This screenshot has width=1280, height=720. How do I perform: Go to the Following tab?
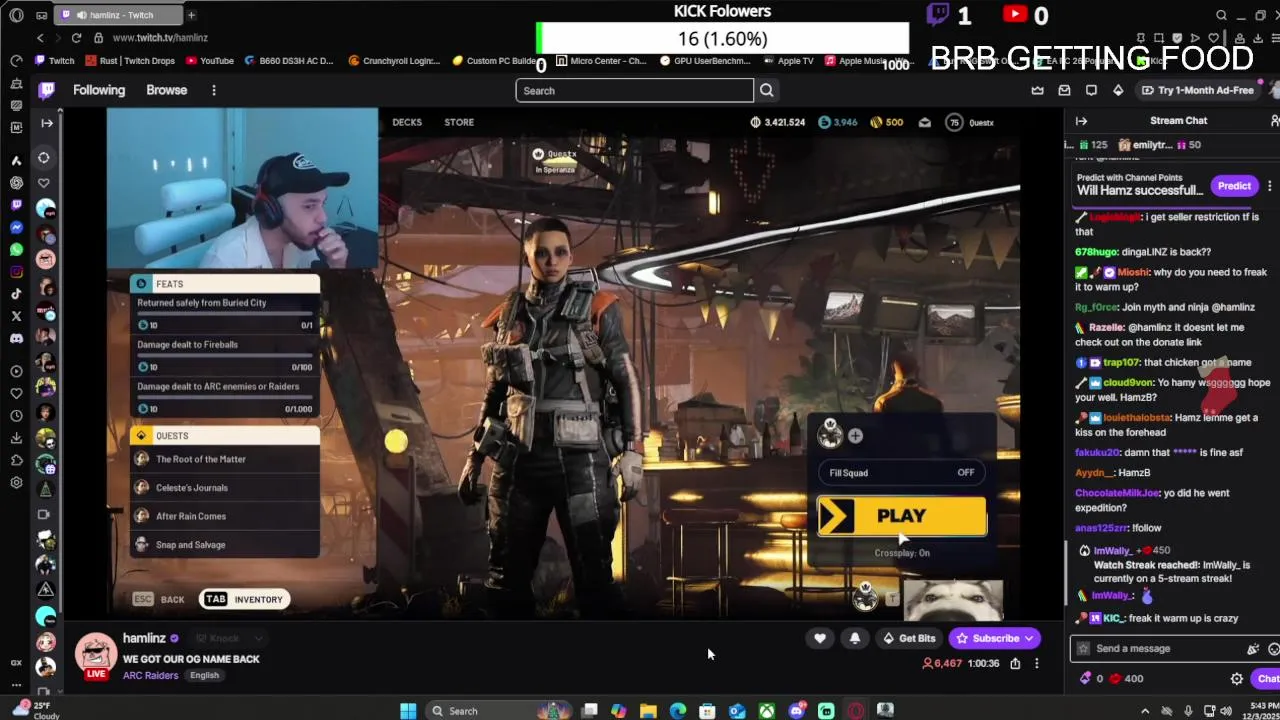(x=99, y=90)
